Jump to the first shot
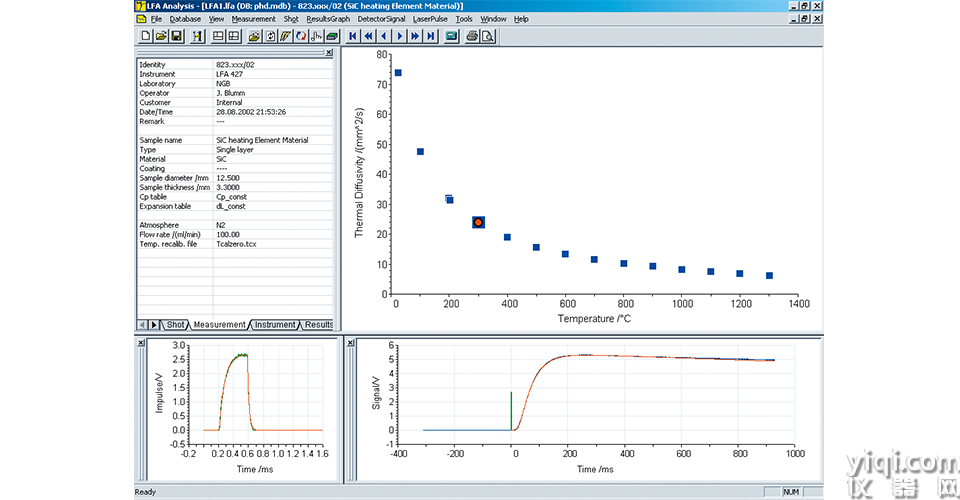Image resolution: width=960 pixels, height=500 pixels. pyautogui.click(x=353, y=36)
